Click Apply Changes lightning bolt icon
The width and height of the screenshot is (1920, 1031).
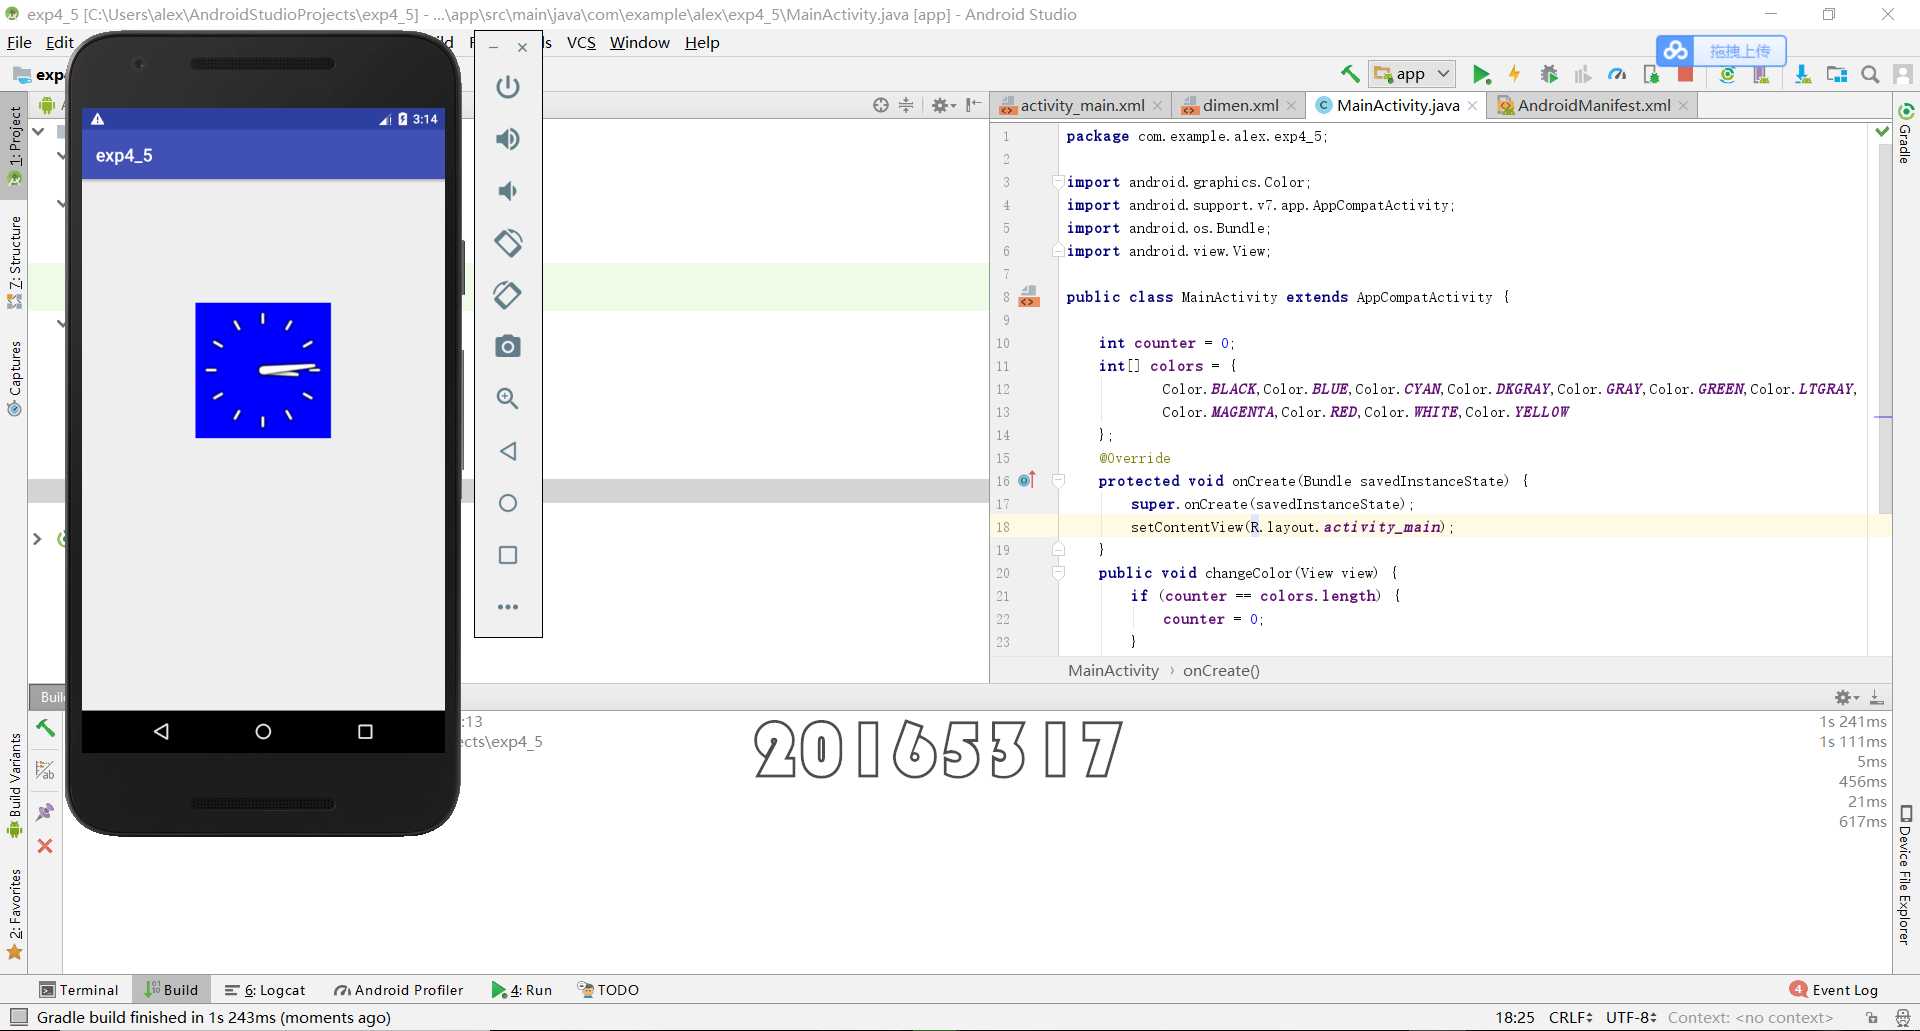(1514, 74)
